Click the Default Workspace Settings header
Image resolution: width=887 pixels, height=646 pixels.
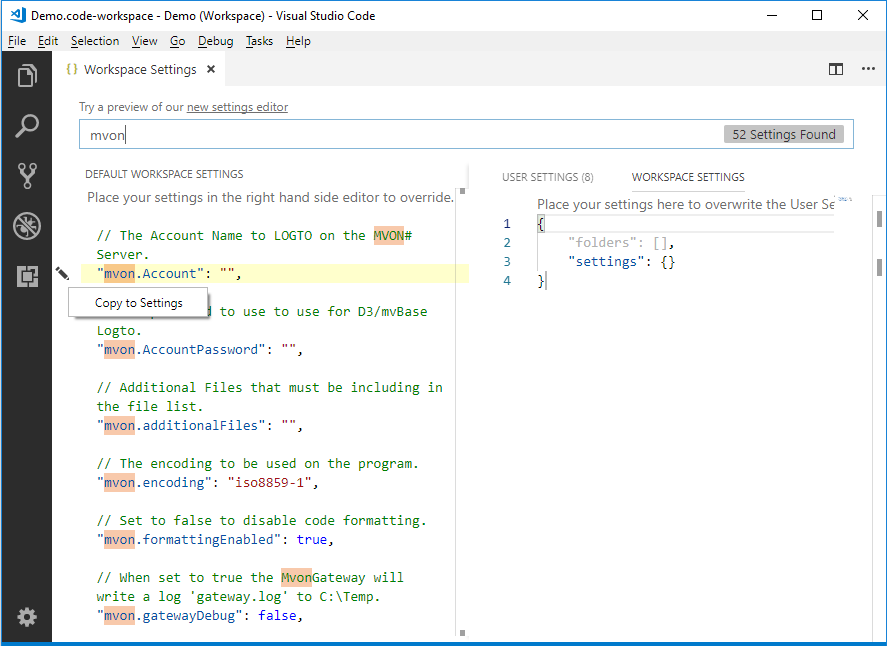164,174
